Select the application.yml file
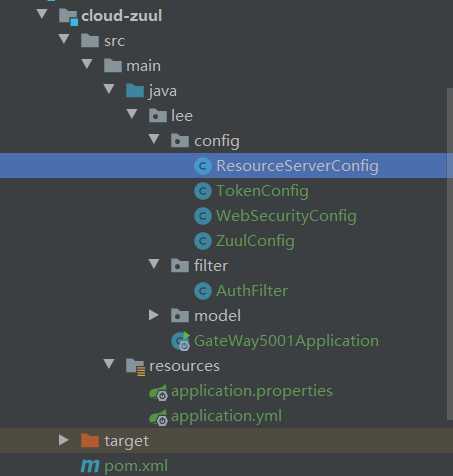 point(226,416)
